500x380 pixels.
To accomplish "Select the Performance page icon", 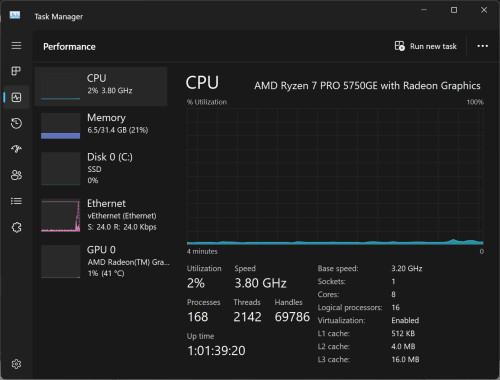I will [x=16, y=97].
